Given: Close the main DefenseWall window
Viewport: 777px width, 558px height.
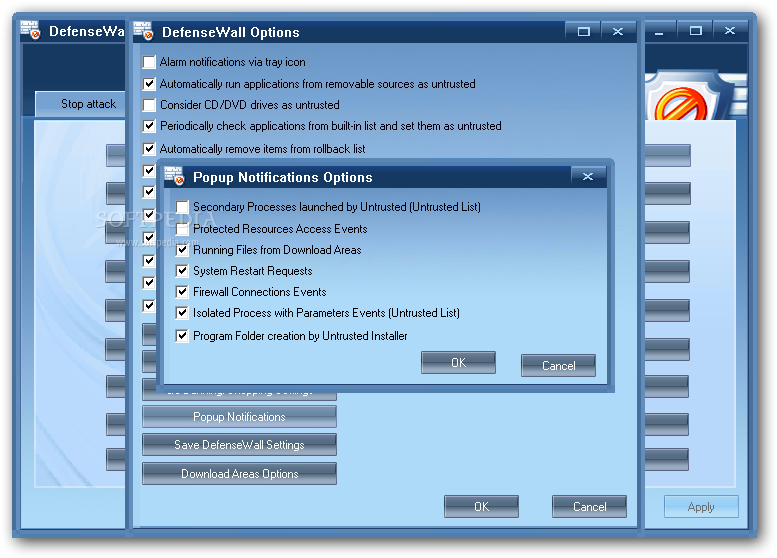Looking at the screenshot, I should (730, 31).
